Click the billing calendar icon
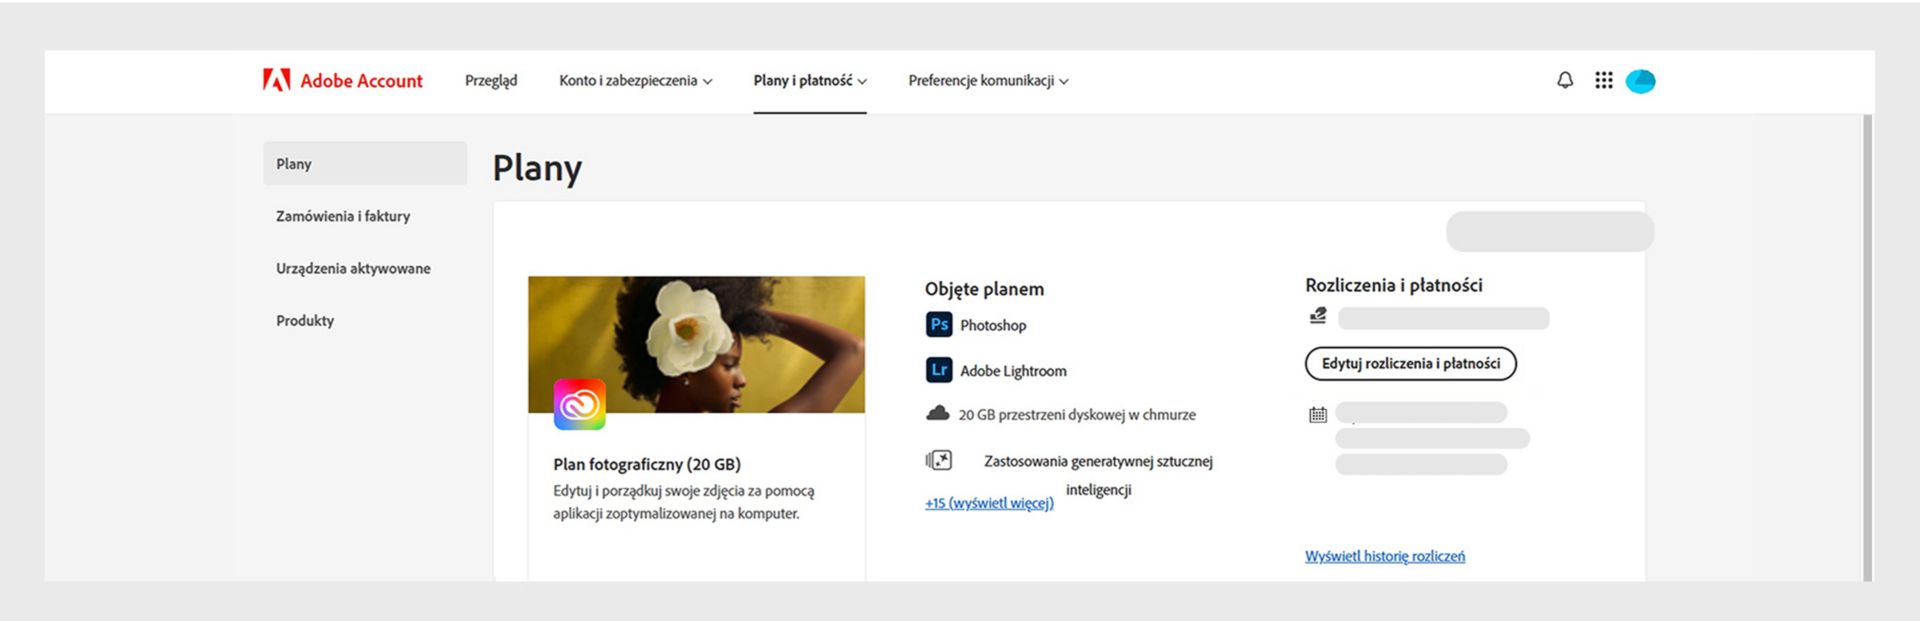Viewport: 1920px width, 621px height. (1318, 414)
